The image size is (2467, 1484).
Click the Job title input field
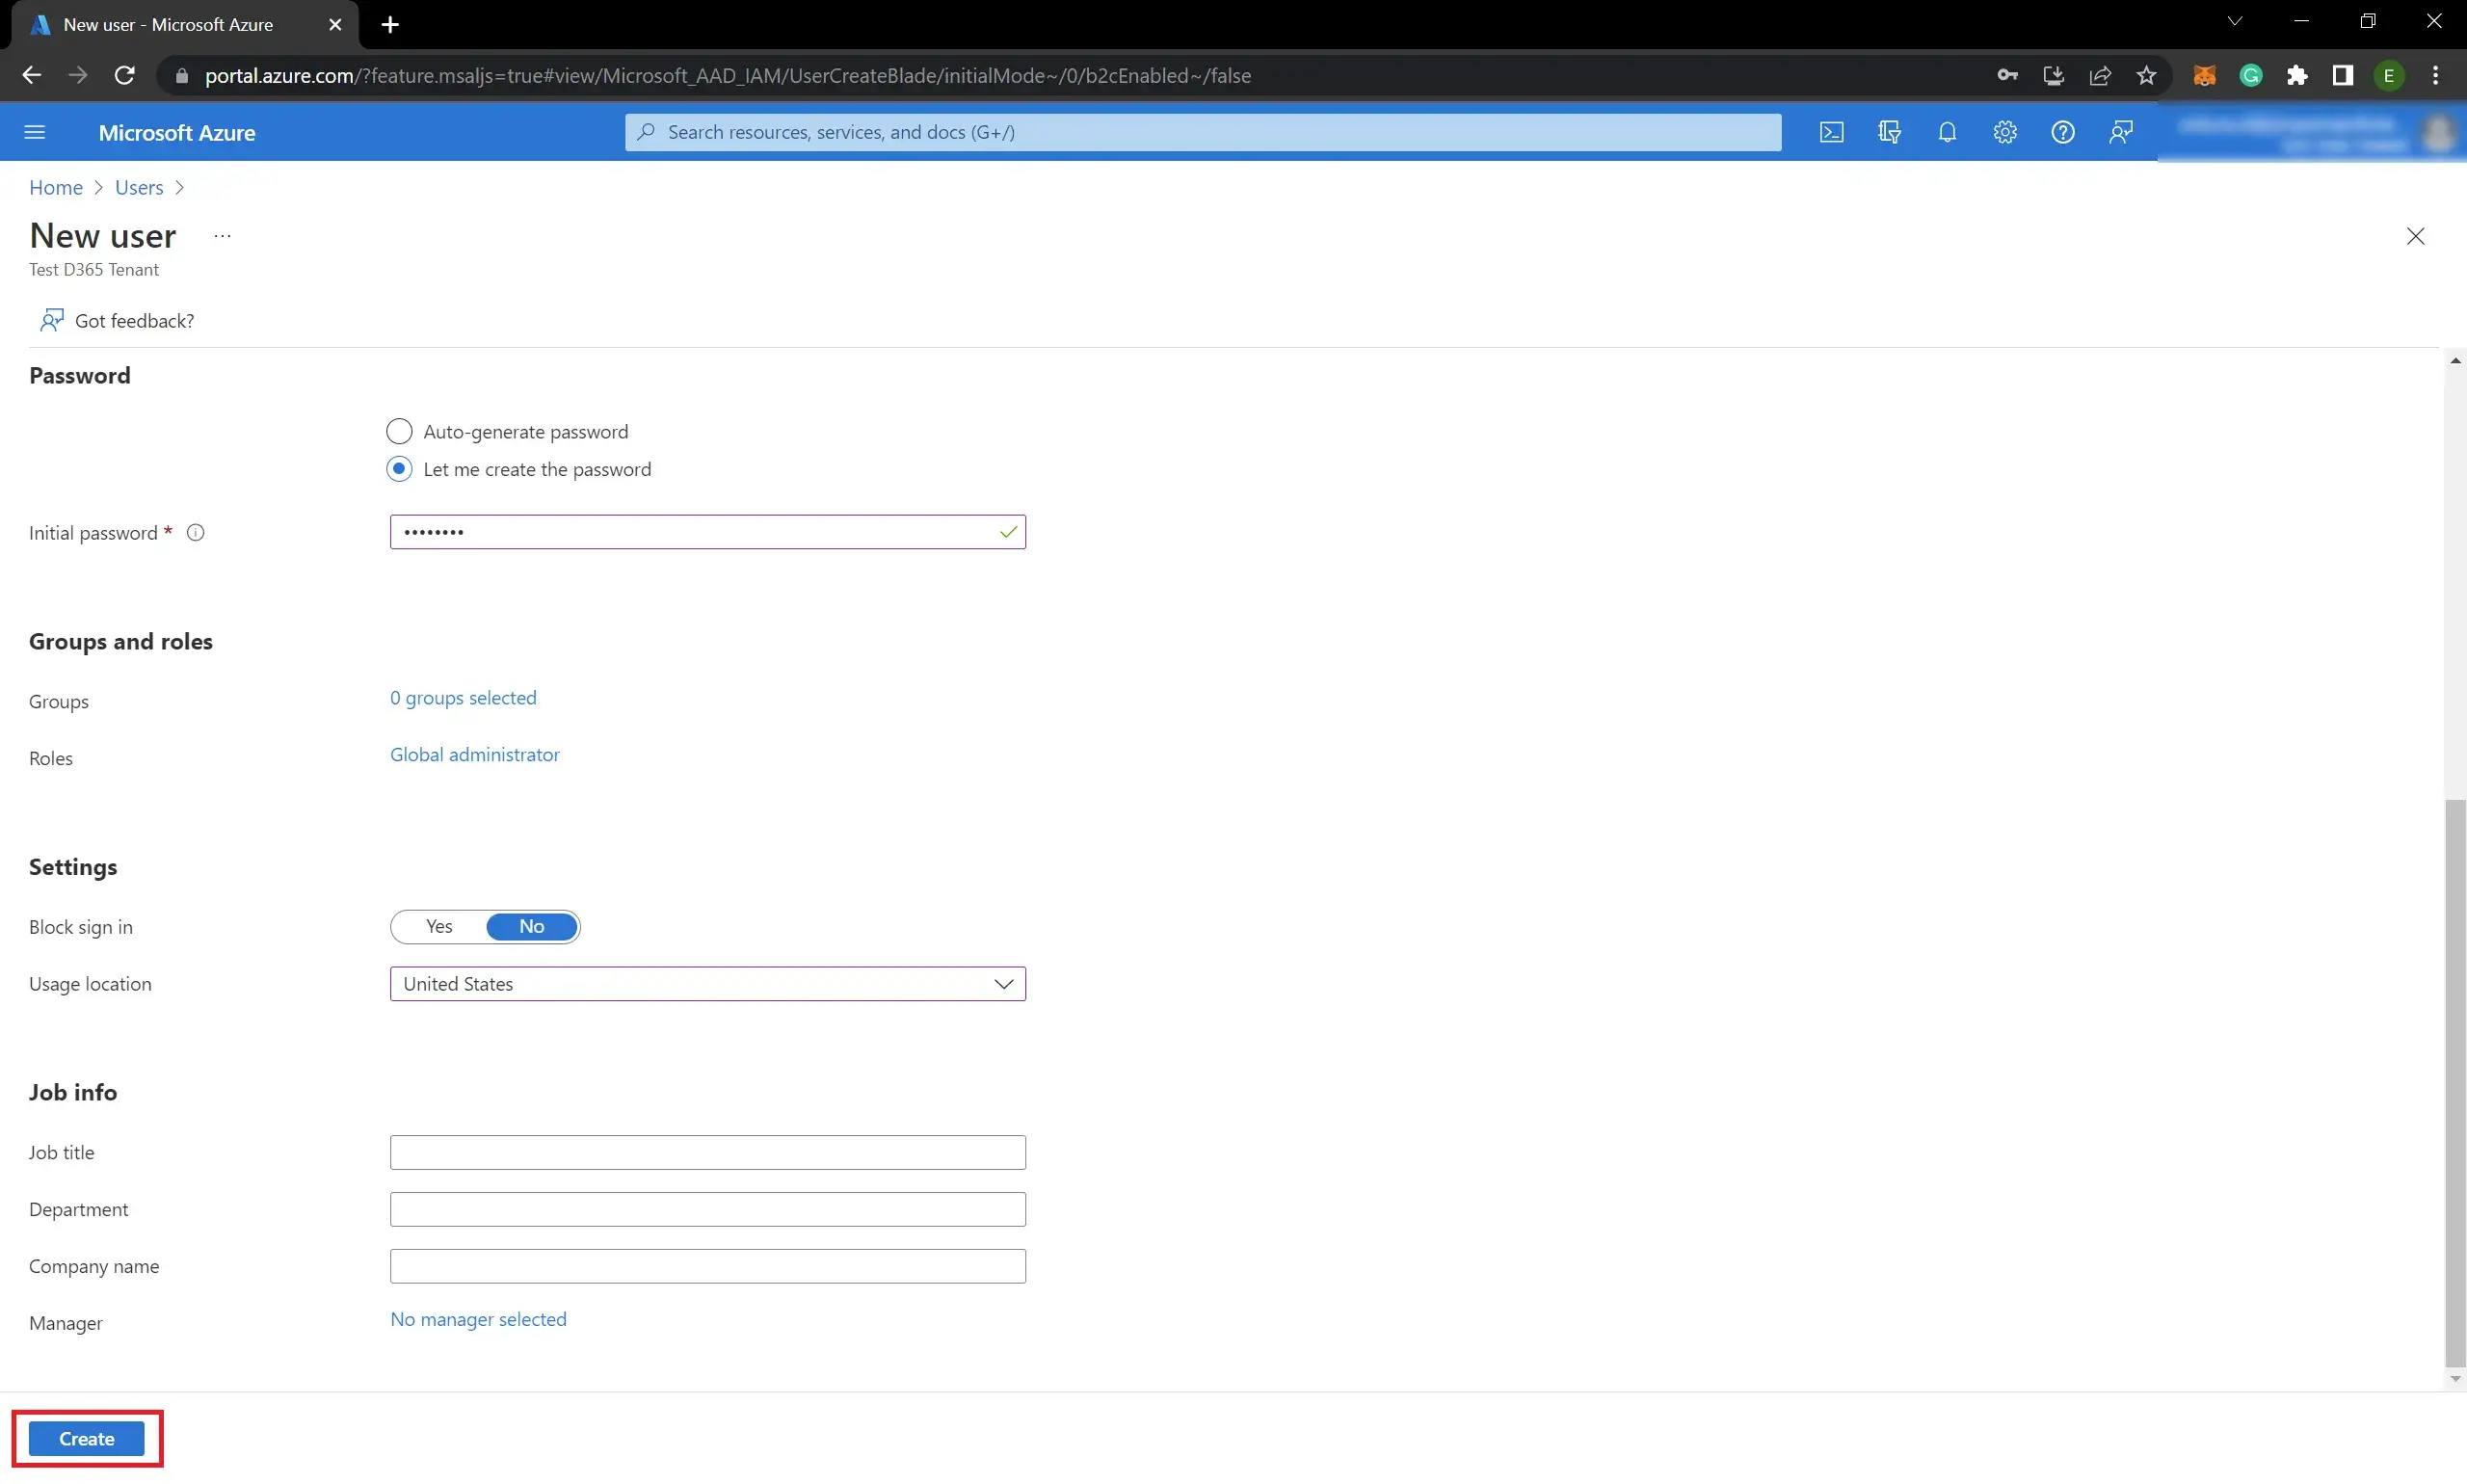point(706,1151)
